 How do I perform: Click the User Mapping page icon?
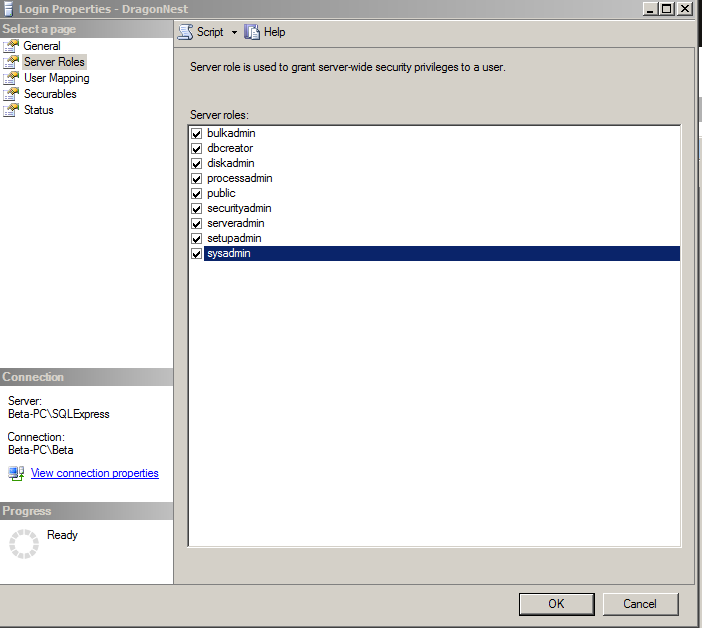tap(11, 78)
